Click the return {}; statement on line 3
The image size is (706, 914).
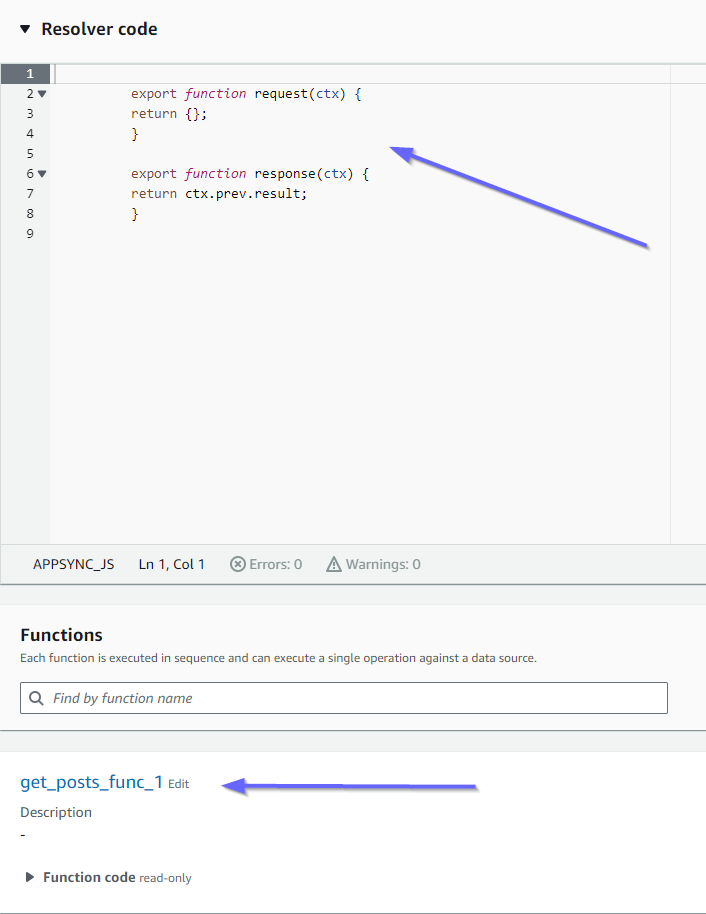[168, 113]
